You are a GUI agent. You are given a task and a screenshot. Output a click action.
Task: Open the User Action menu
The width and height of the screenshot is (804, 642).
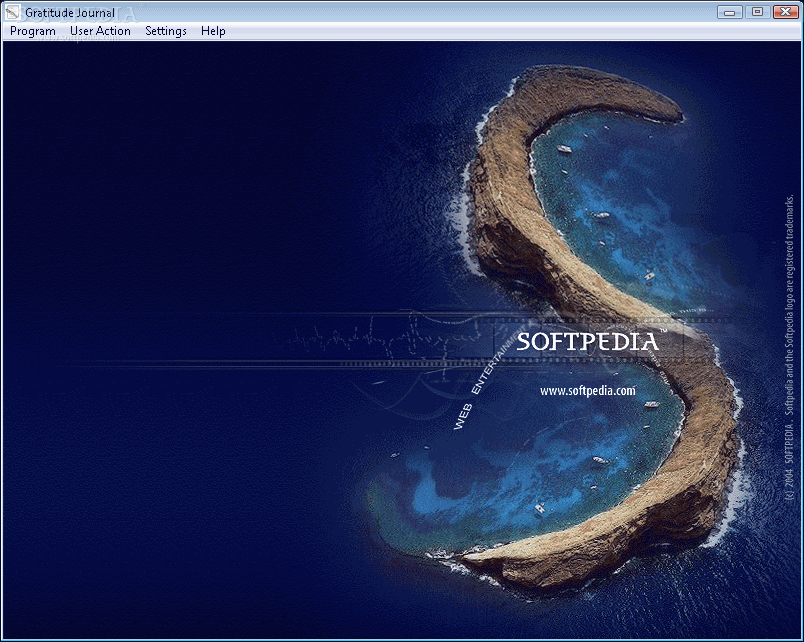[100, 31]
